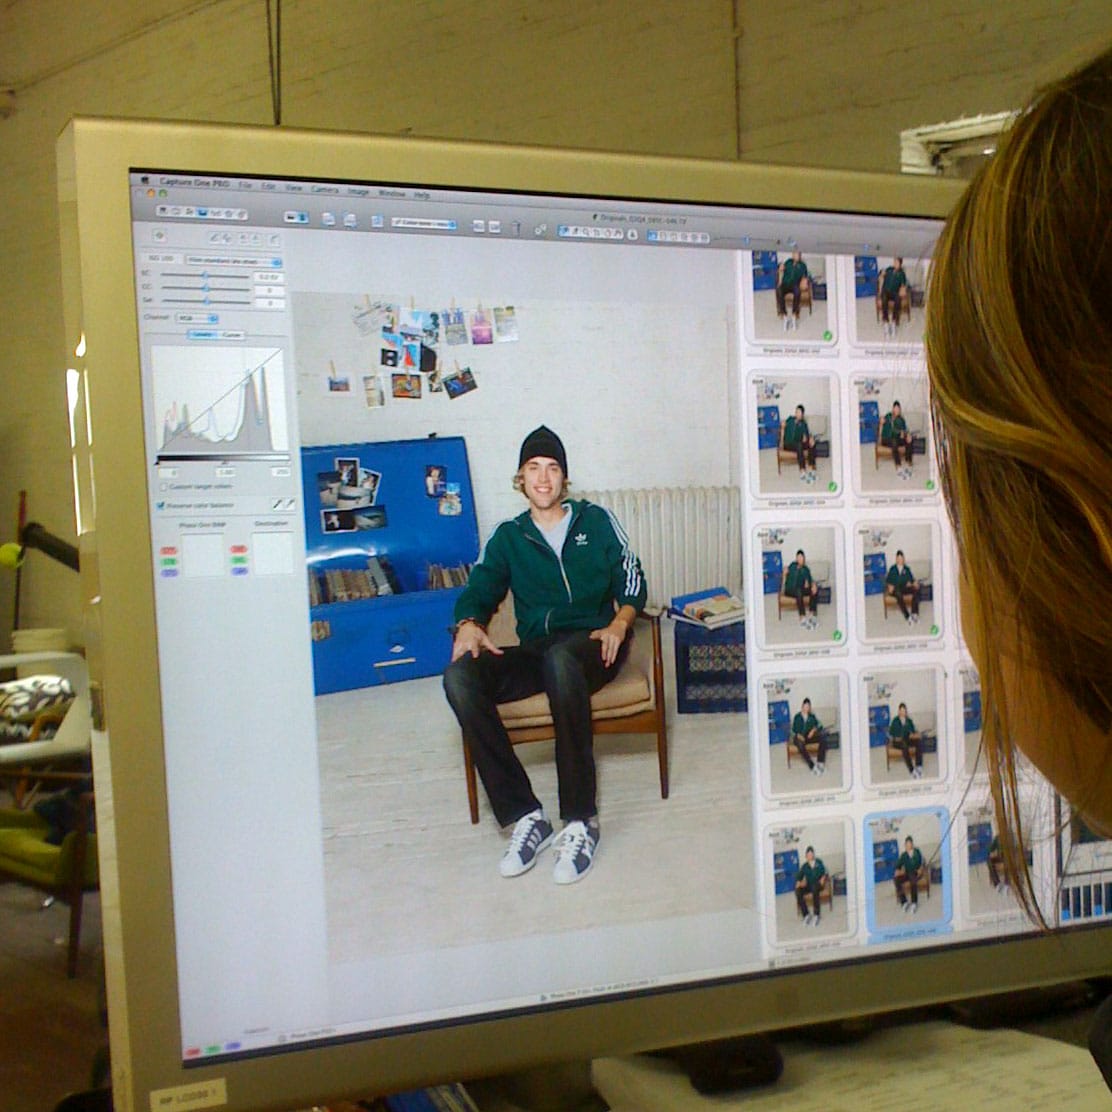Click the highlight level input field below the histogram
Image resolution: width=1112 pixels, height=1112 pixels.
coord(282,472)
